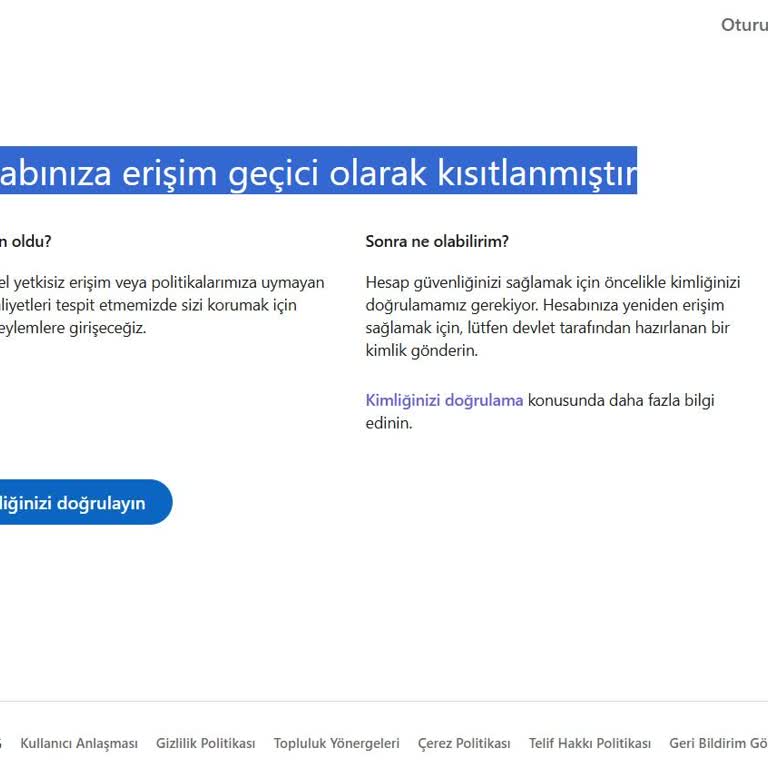Click the text 'eylemlere girişeceğiz.'
This screenshot has height=768, width=768.
pos(73,328)
